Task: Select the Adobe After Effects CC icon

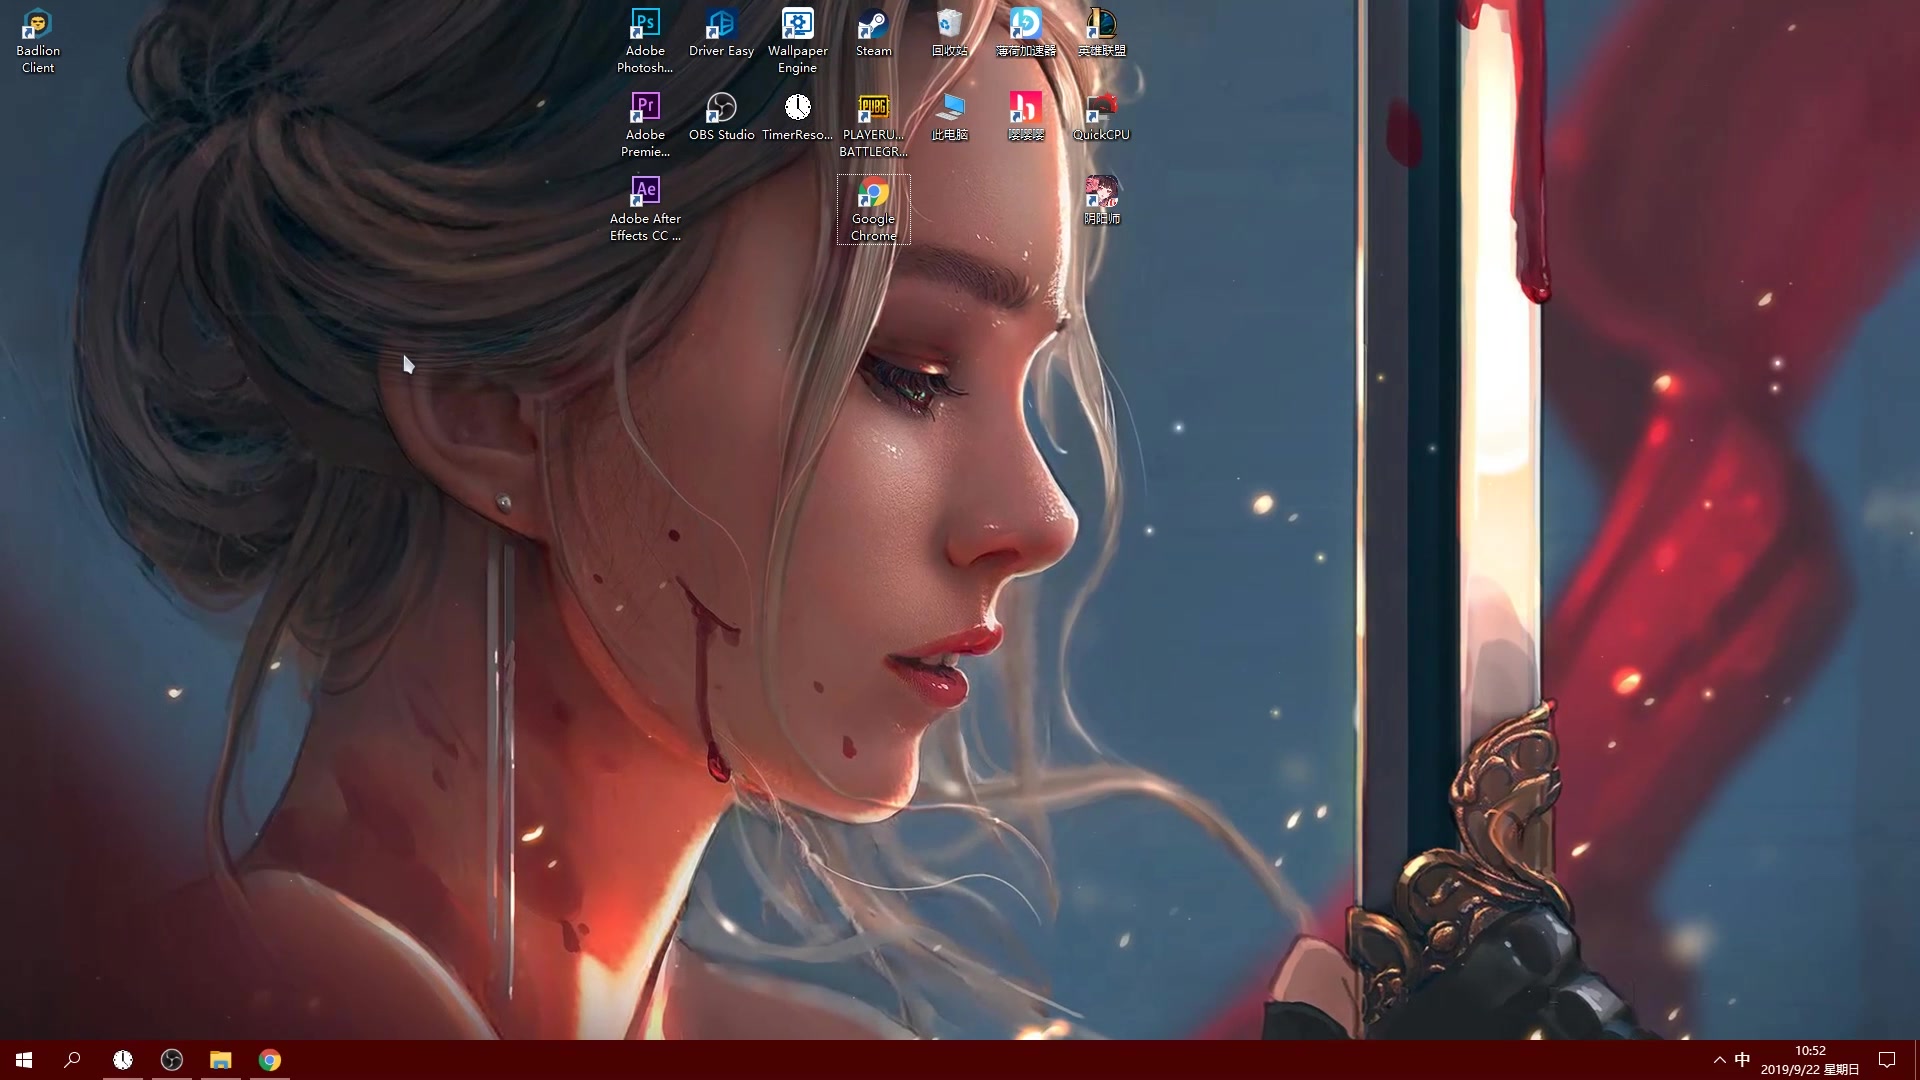Action: [x=645, y=208]
